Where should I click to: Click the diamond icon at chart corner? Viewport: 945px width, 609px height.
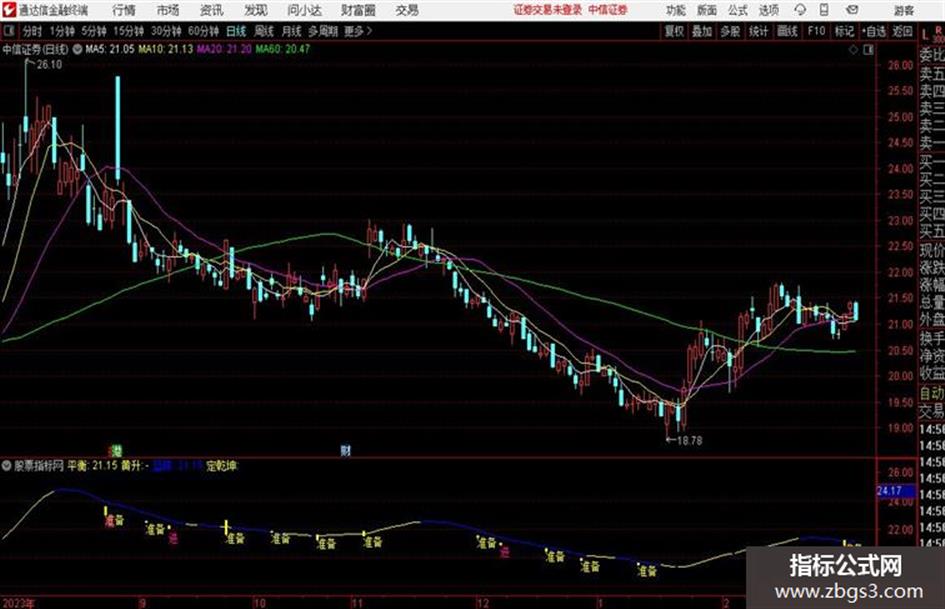point(853,49)
